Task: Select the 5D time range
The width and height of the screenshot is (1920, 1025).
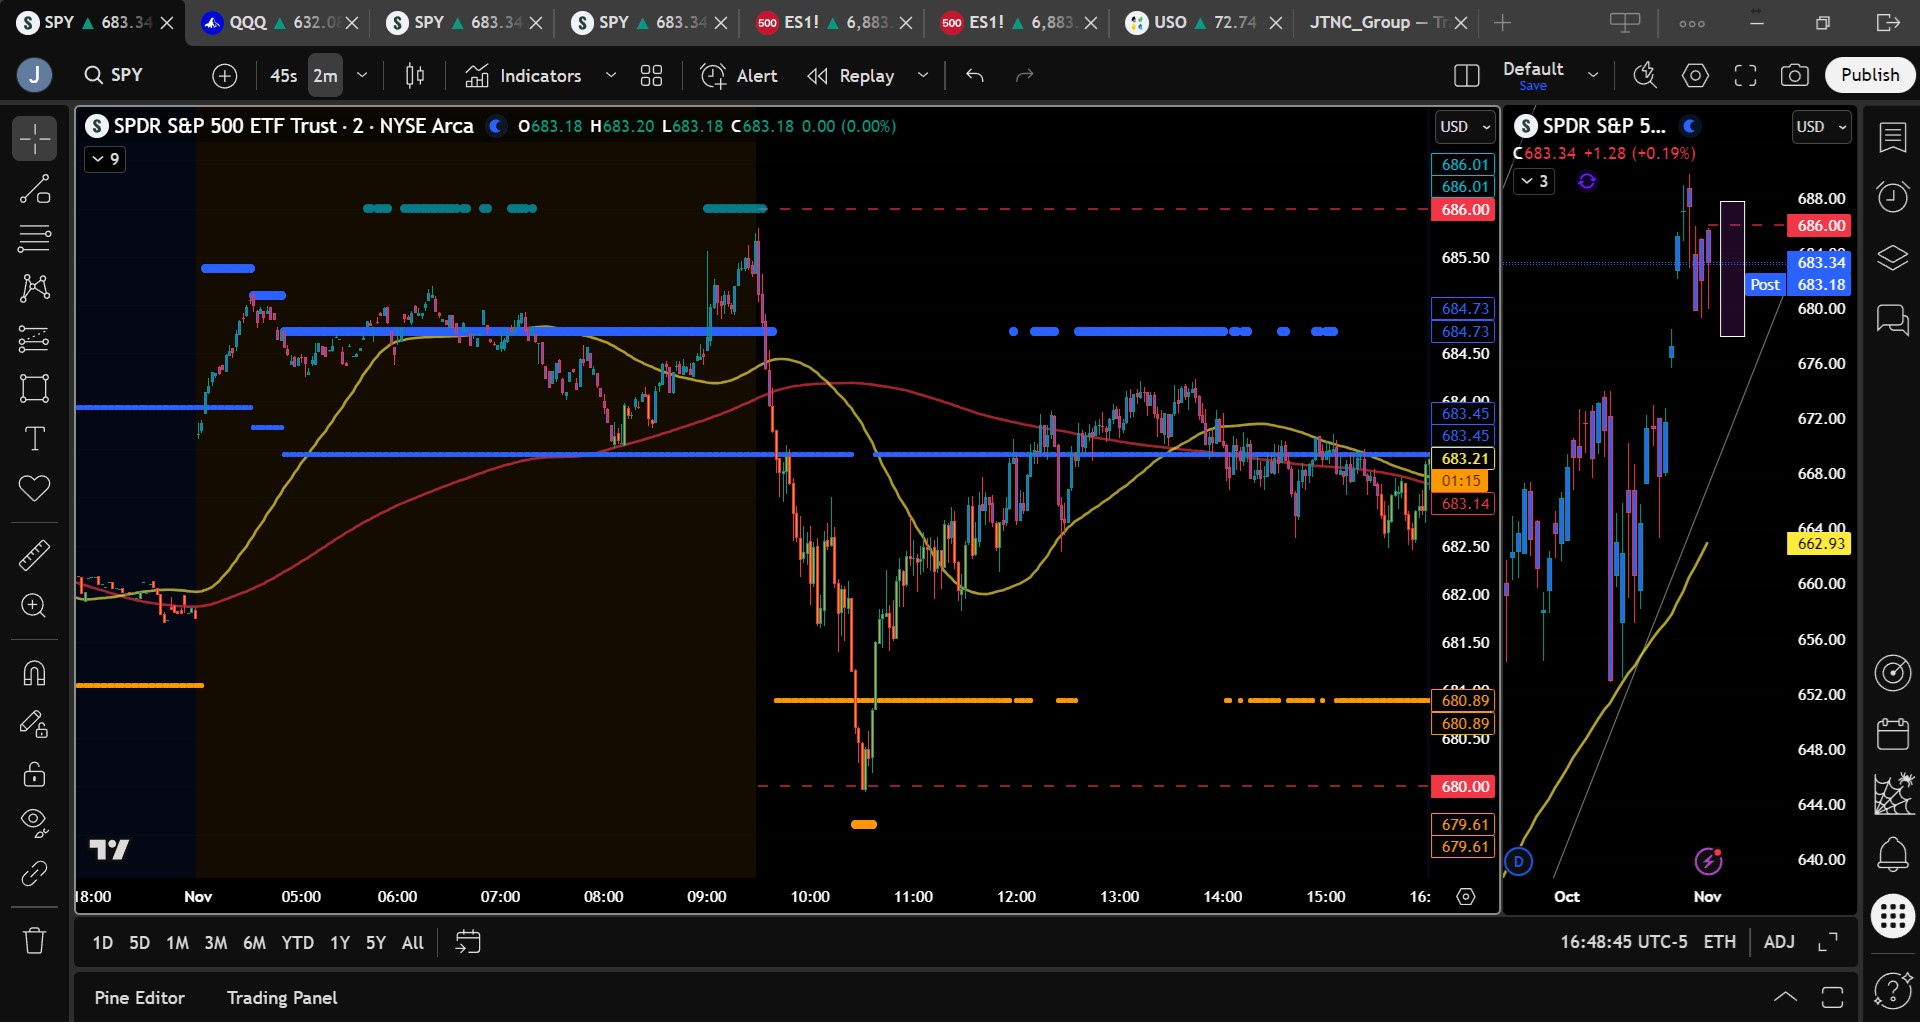Action: 139,943
